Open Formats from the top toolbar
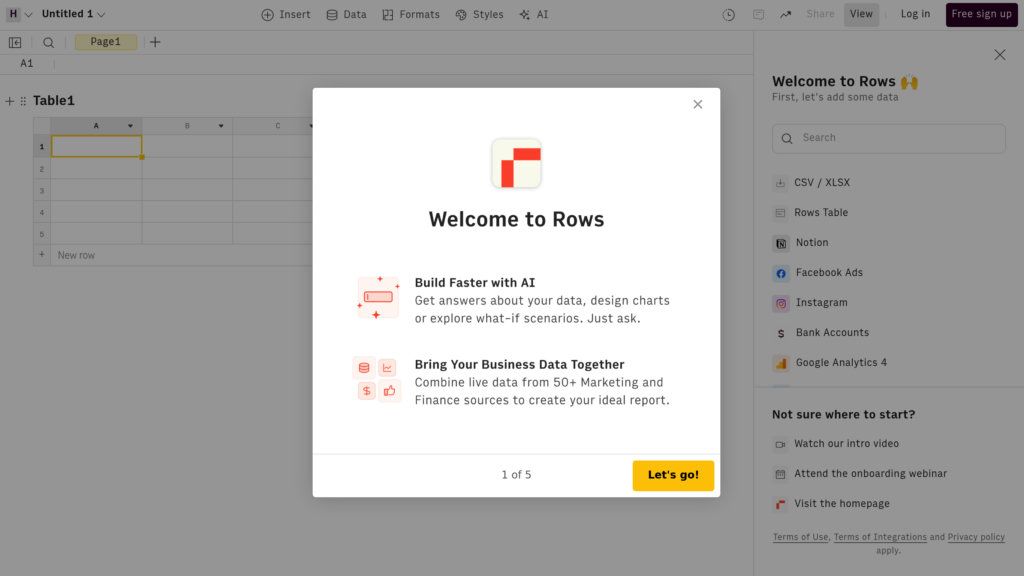This screenshot has height=576, width=1024. 386,14
